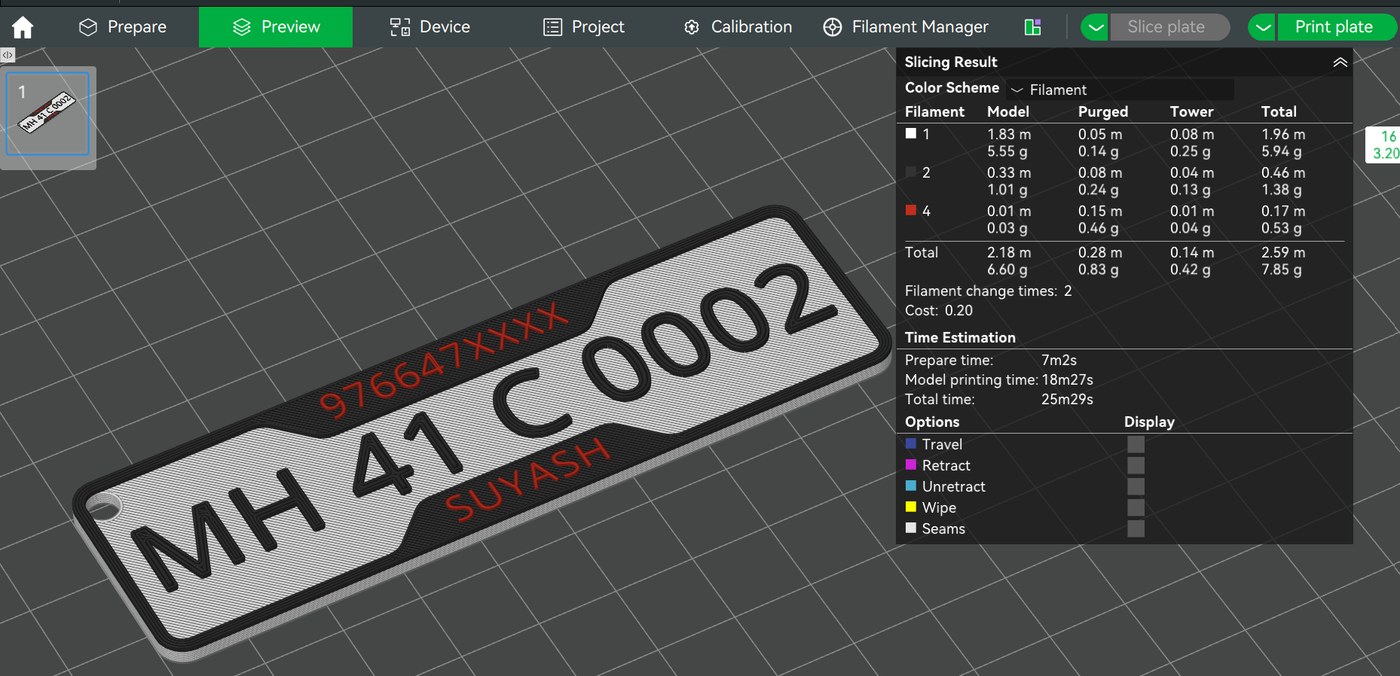This screenshot has width=1400, height=676.
Task: Go to the Home screen icon
Action: coord(22,27)
